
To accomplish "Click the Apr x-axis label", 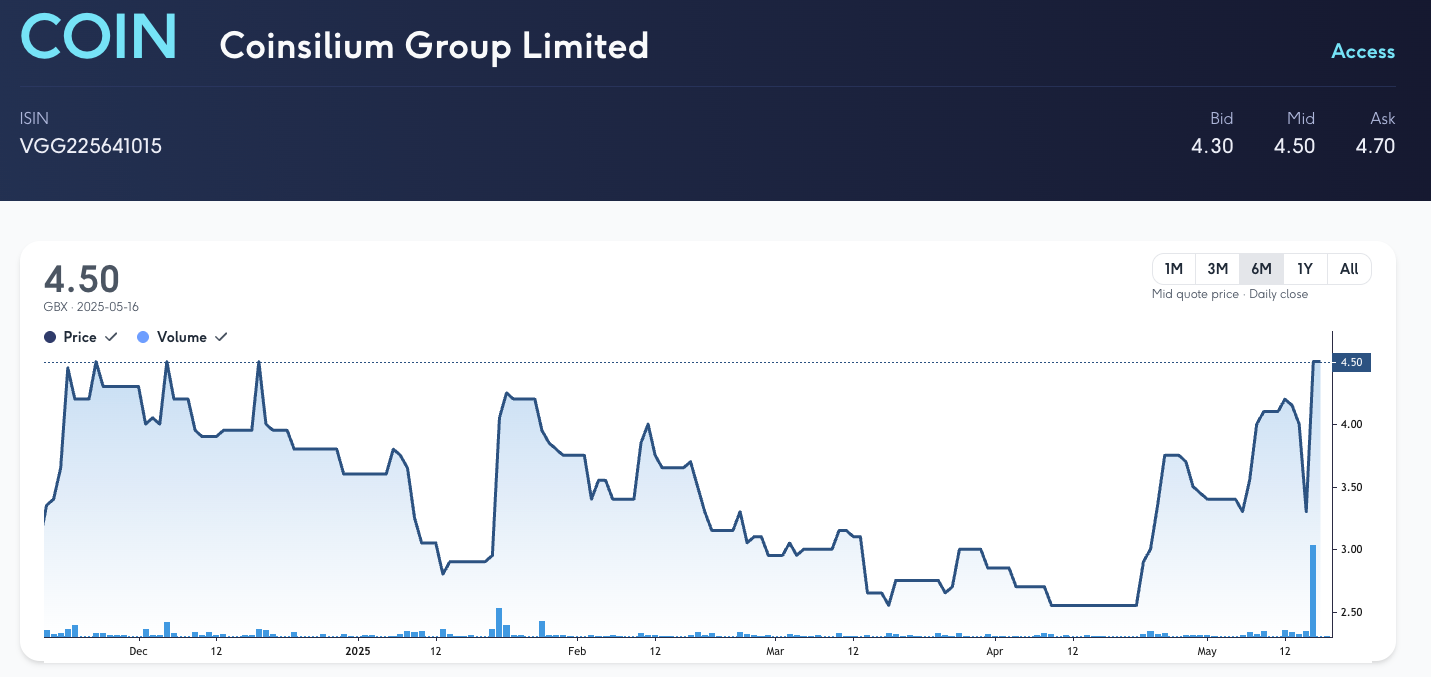I will (994, 651).
